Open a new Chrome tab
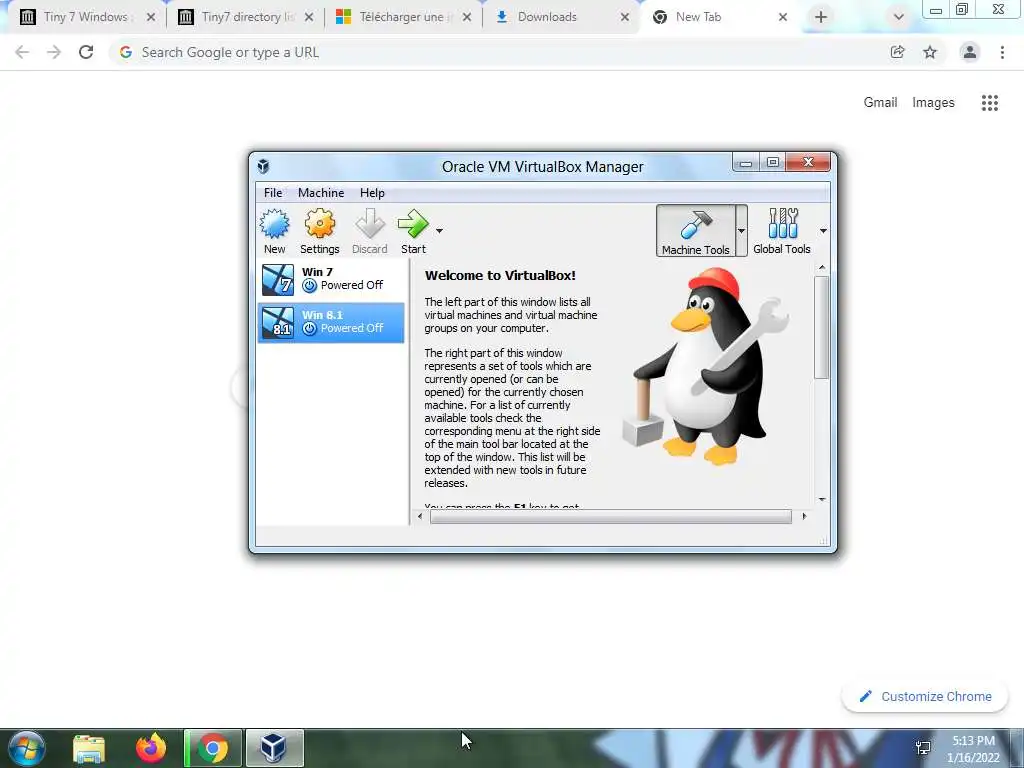The image size is (1024, 768). (821, 17)
